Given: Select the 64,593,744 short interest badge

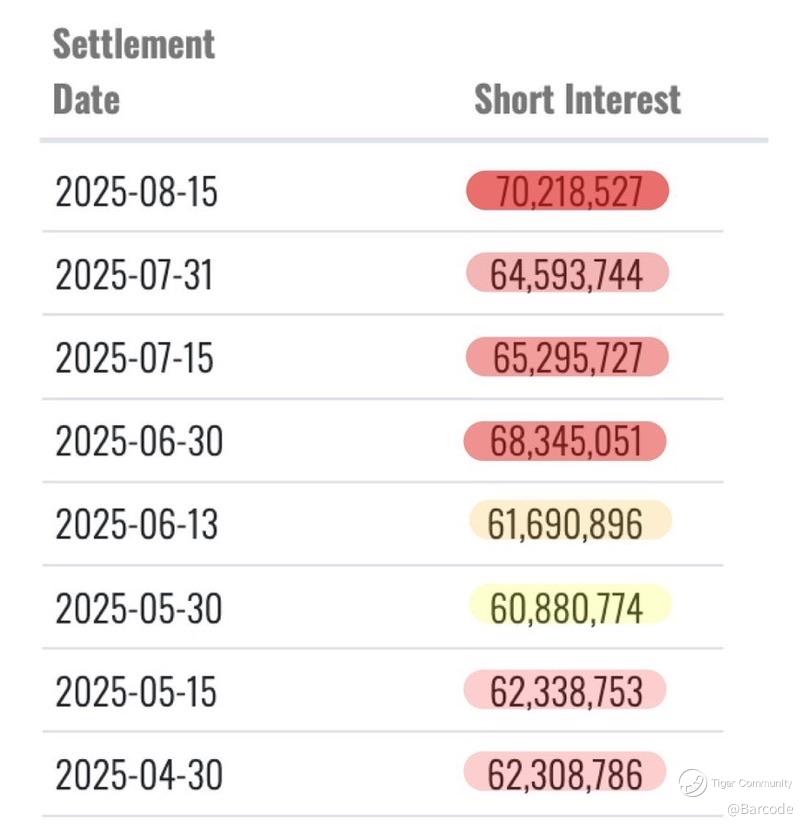Looking at the screenshot, I should (567, 272).
